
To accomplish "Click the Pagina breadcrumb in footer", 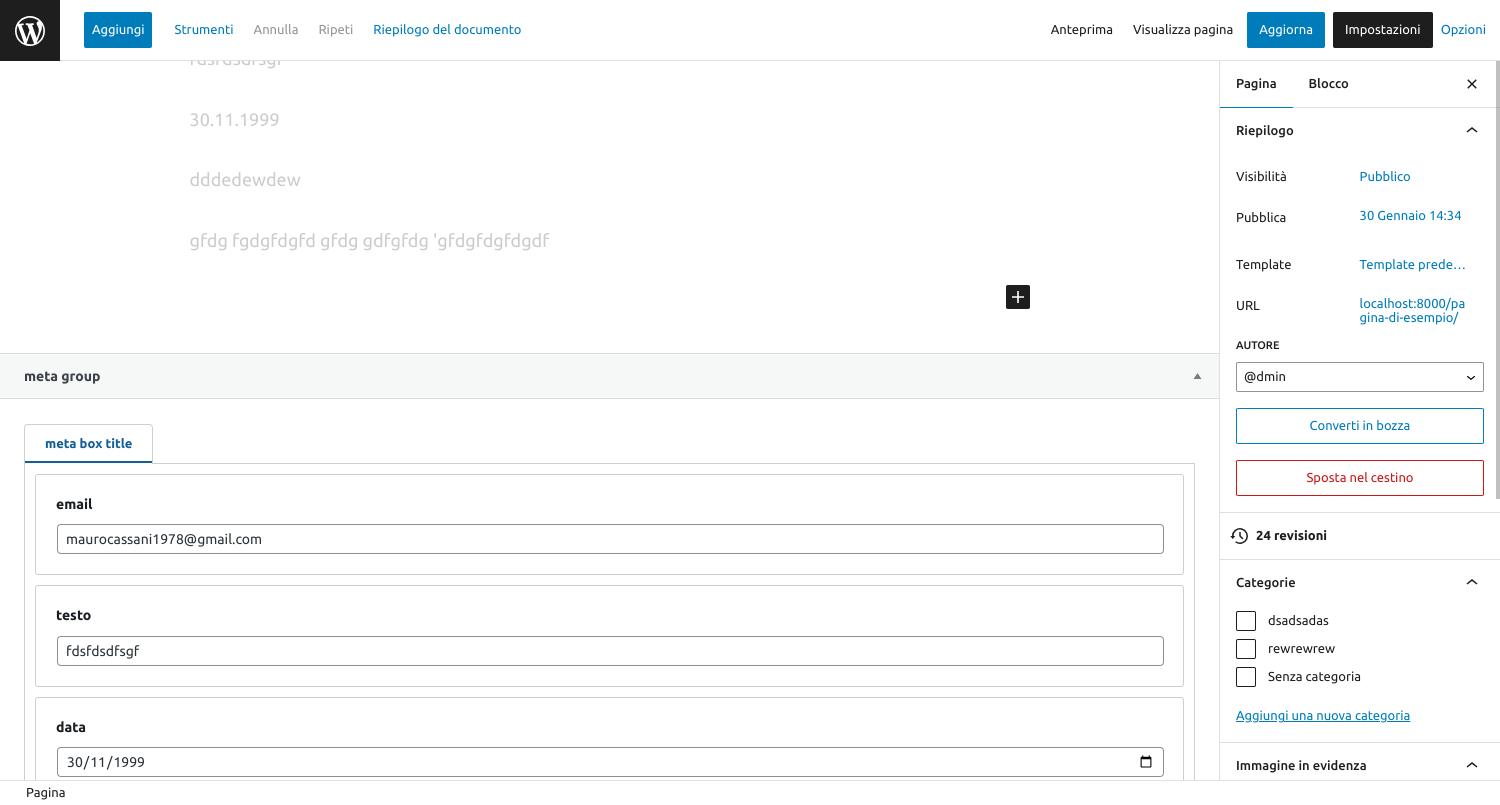I will (46, 793).
